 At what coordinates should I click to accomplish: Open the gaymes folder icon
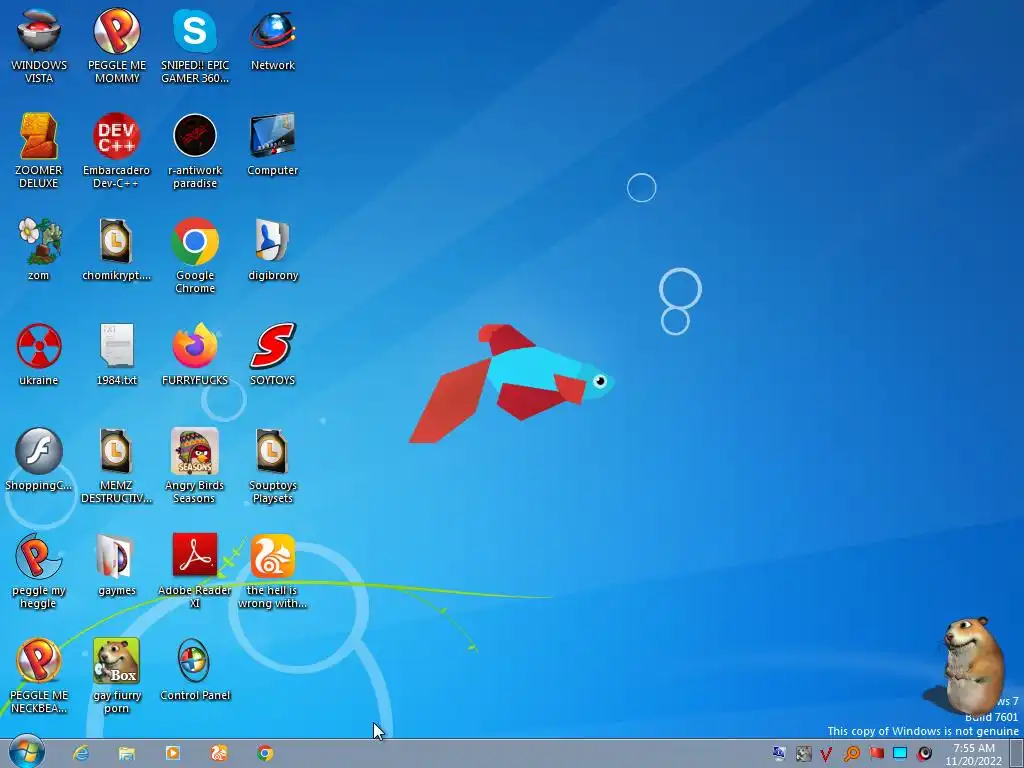coord(117,566)
